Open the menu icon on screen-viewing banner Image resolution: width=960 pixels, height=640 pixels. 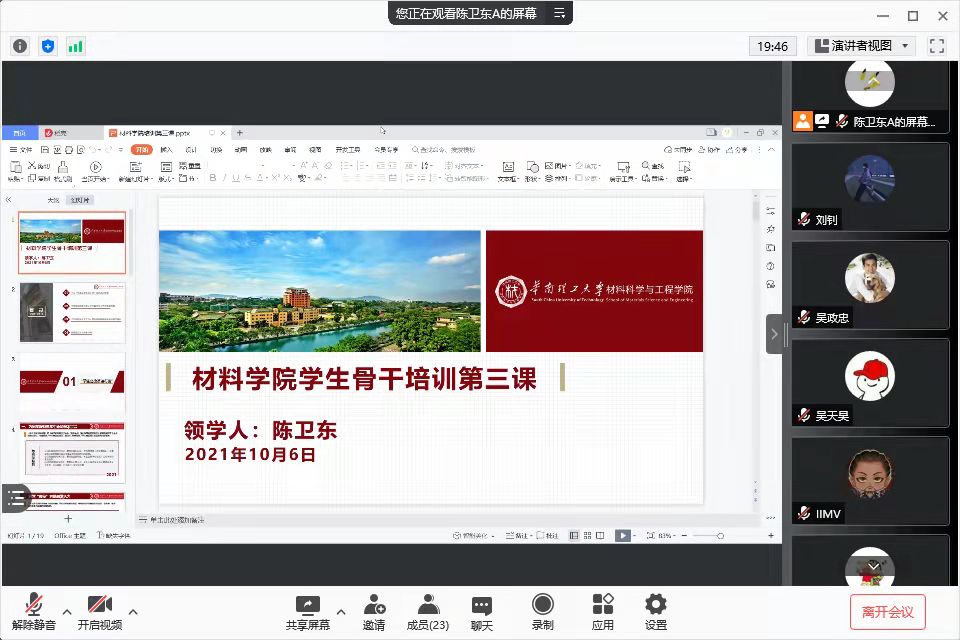pos(559,13)
